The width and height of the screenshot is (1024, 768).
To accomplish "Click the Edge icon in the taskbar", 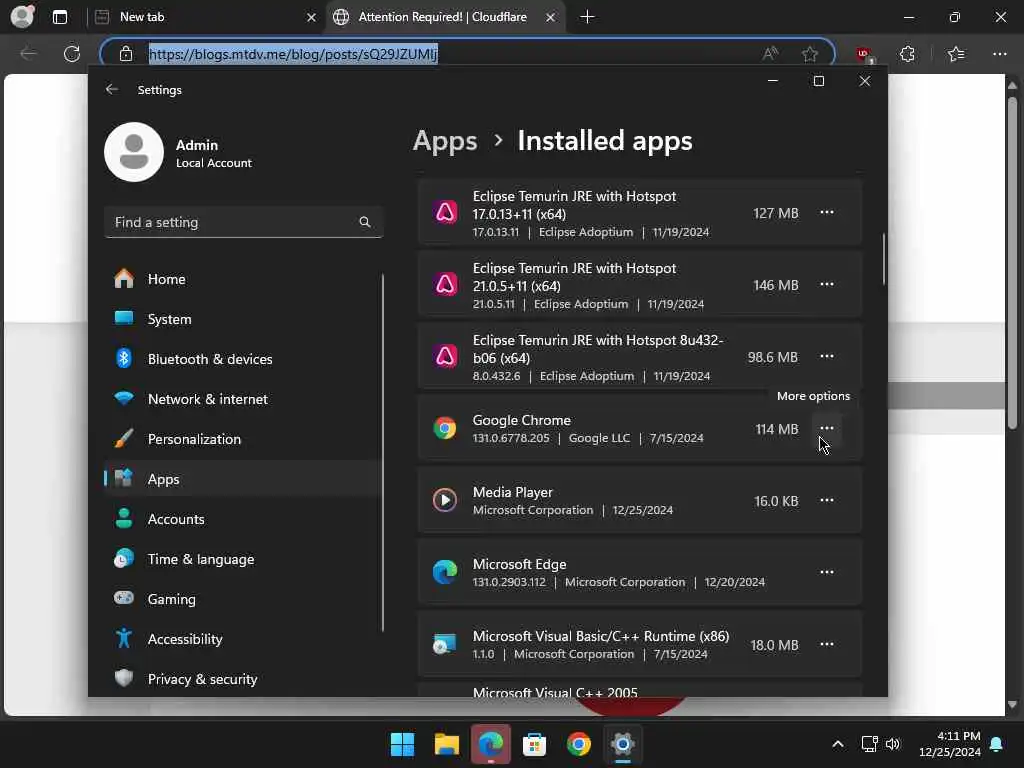I will [490, 744].
